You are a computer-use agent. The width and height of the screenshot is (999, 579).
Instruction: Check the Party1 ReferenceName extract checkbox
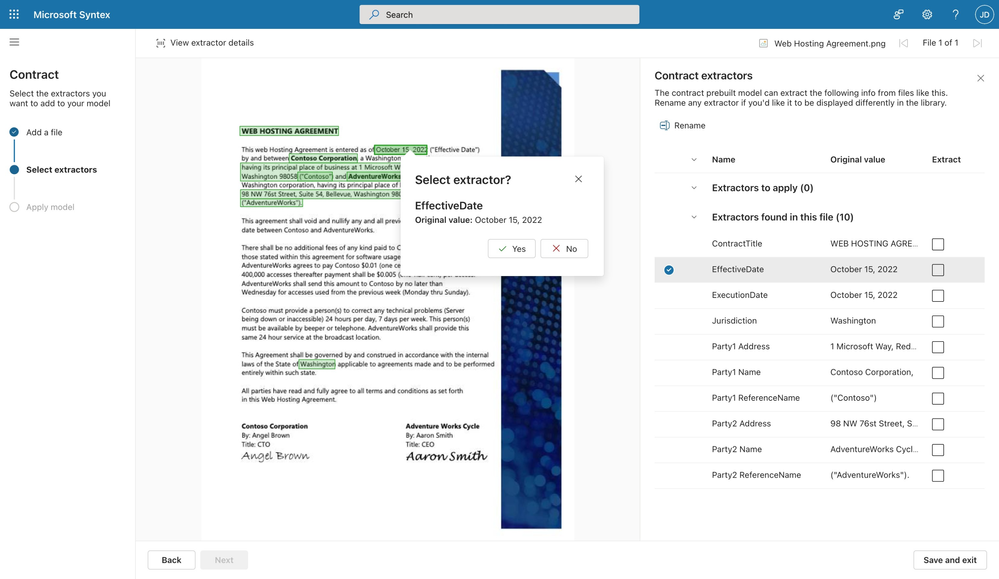coord(938,398)
